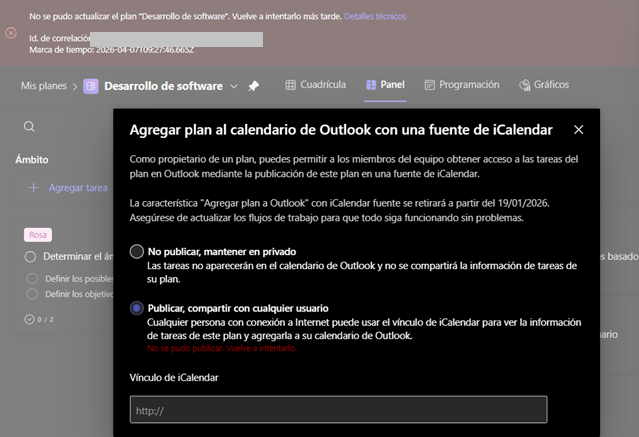Click the 0 / 2 checklist progress icon
The image size is (639, 437).
(29, 319)
